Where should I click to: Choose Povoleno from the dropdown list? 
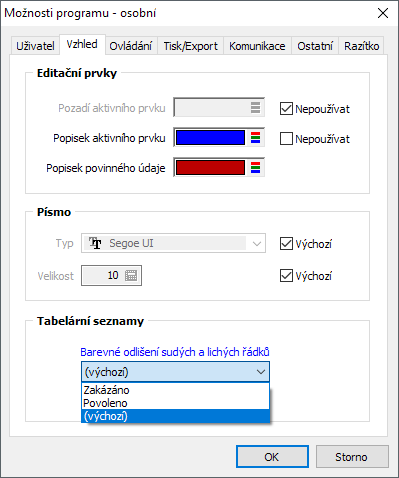click(175, 403)
